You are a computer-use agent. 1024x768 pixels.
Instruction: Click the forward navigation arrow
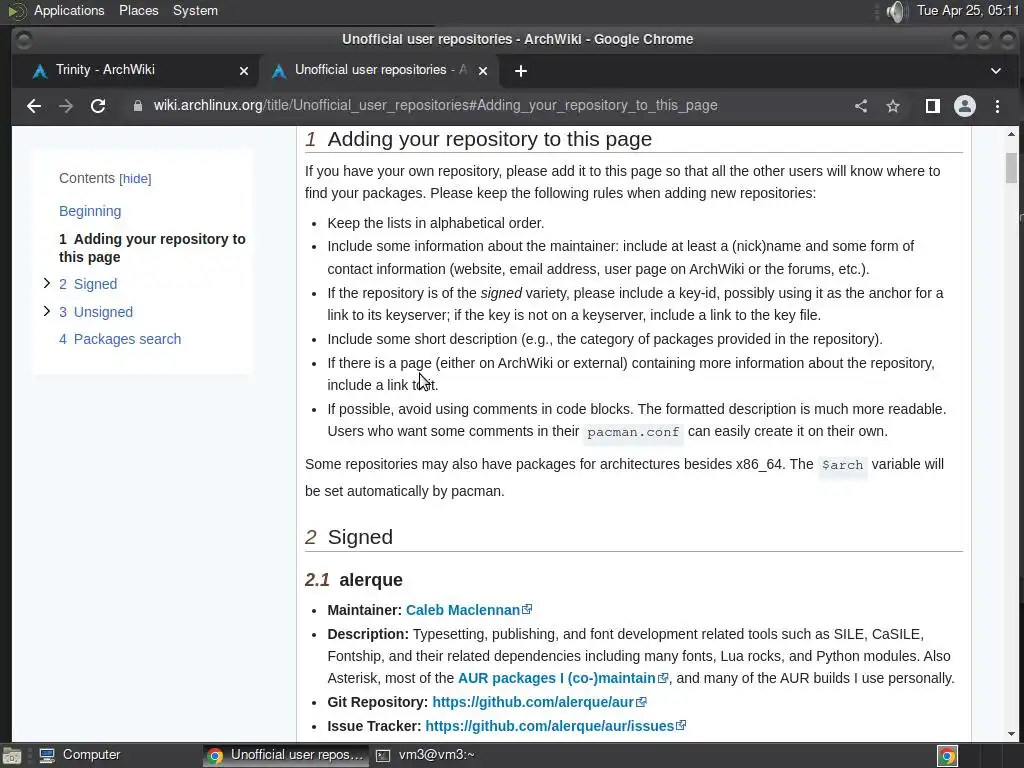pos(66,106)
